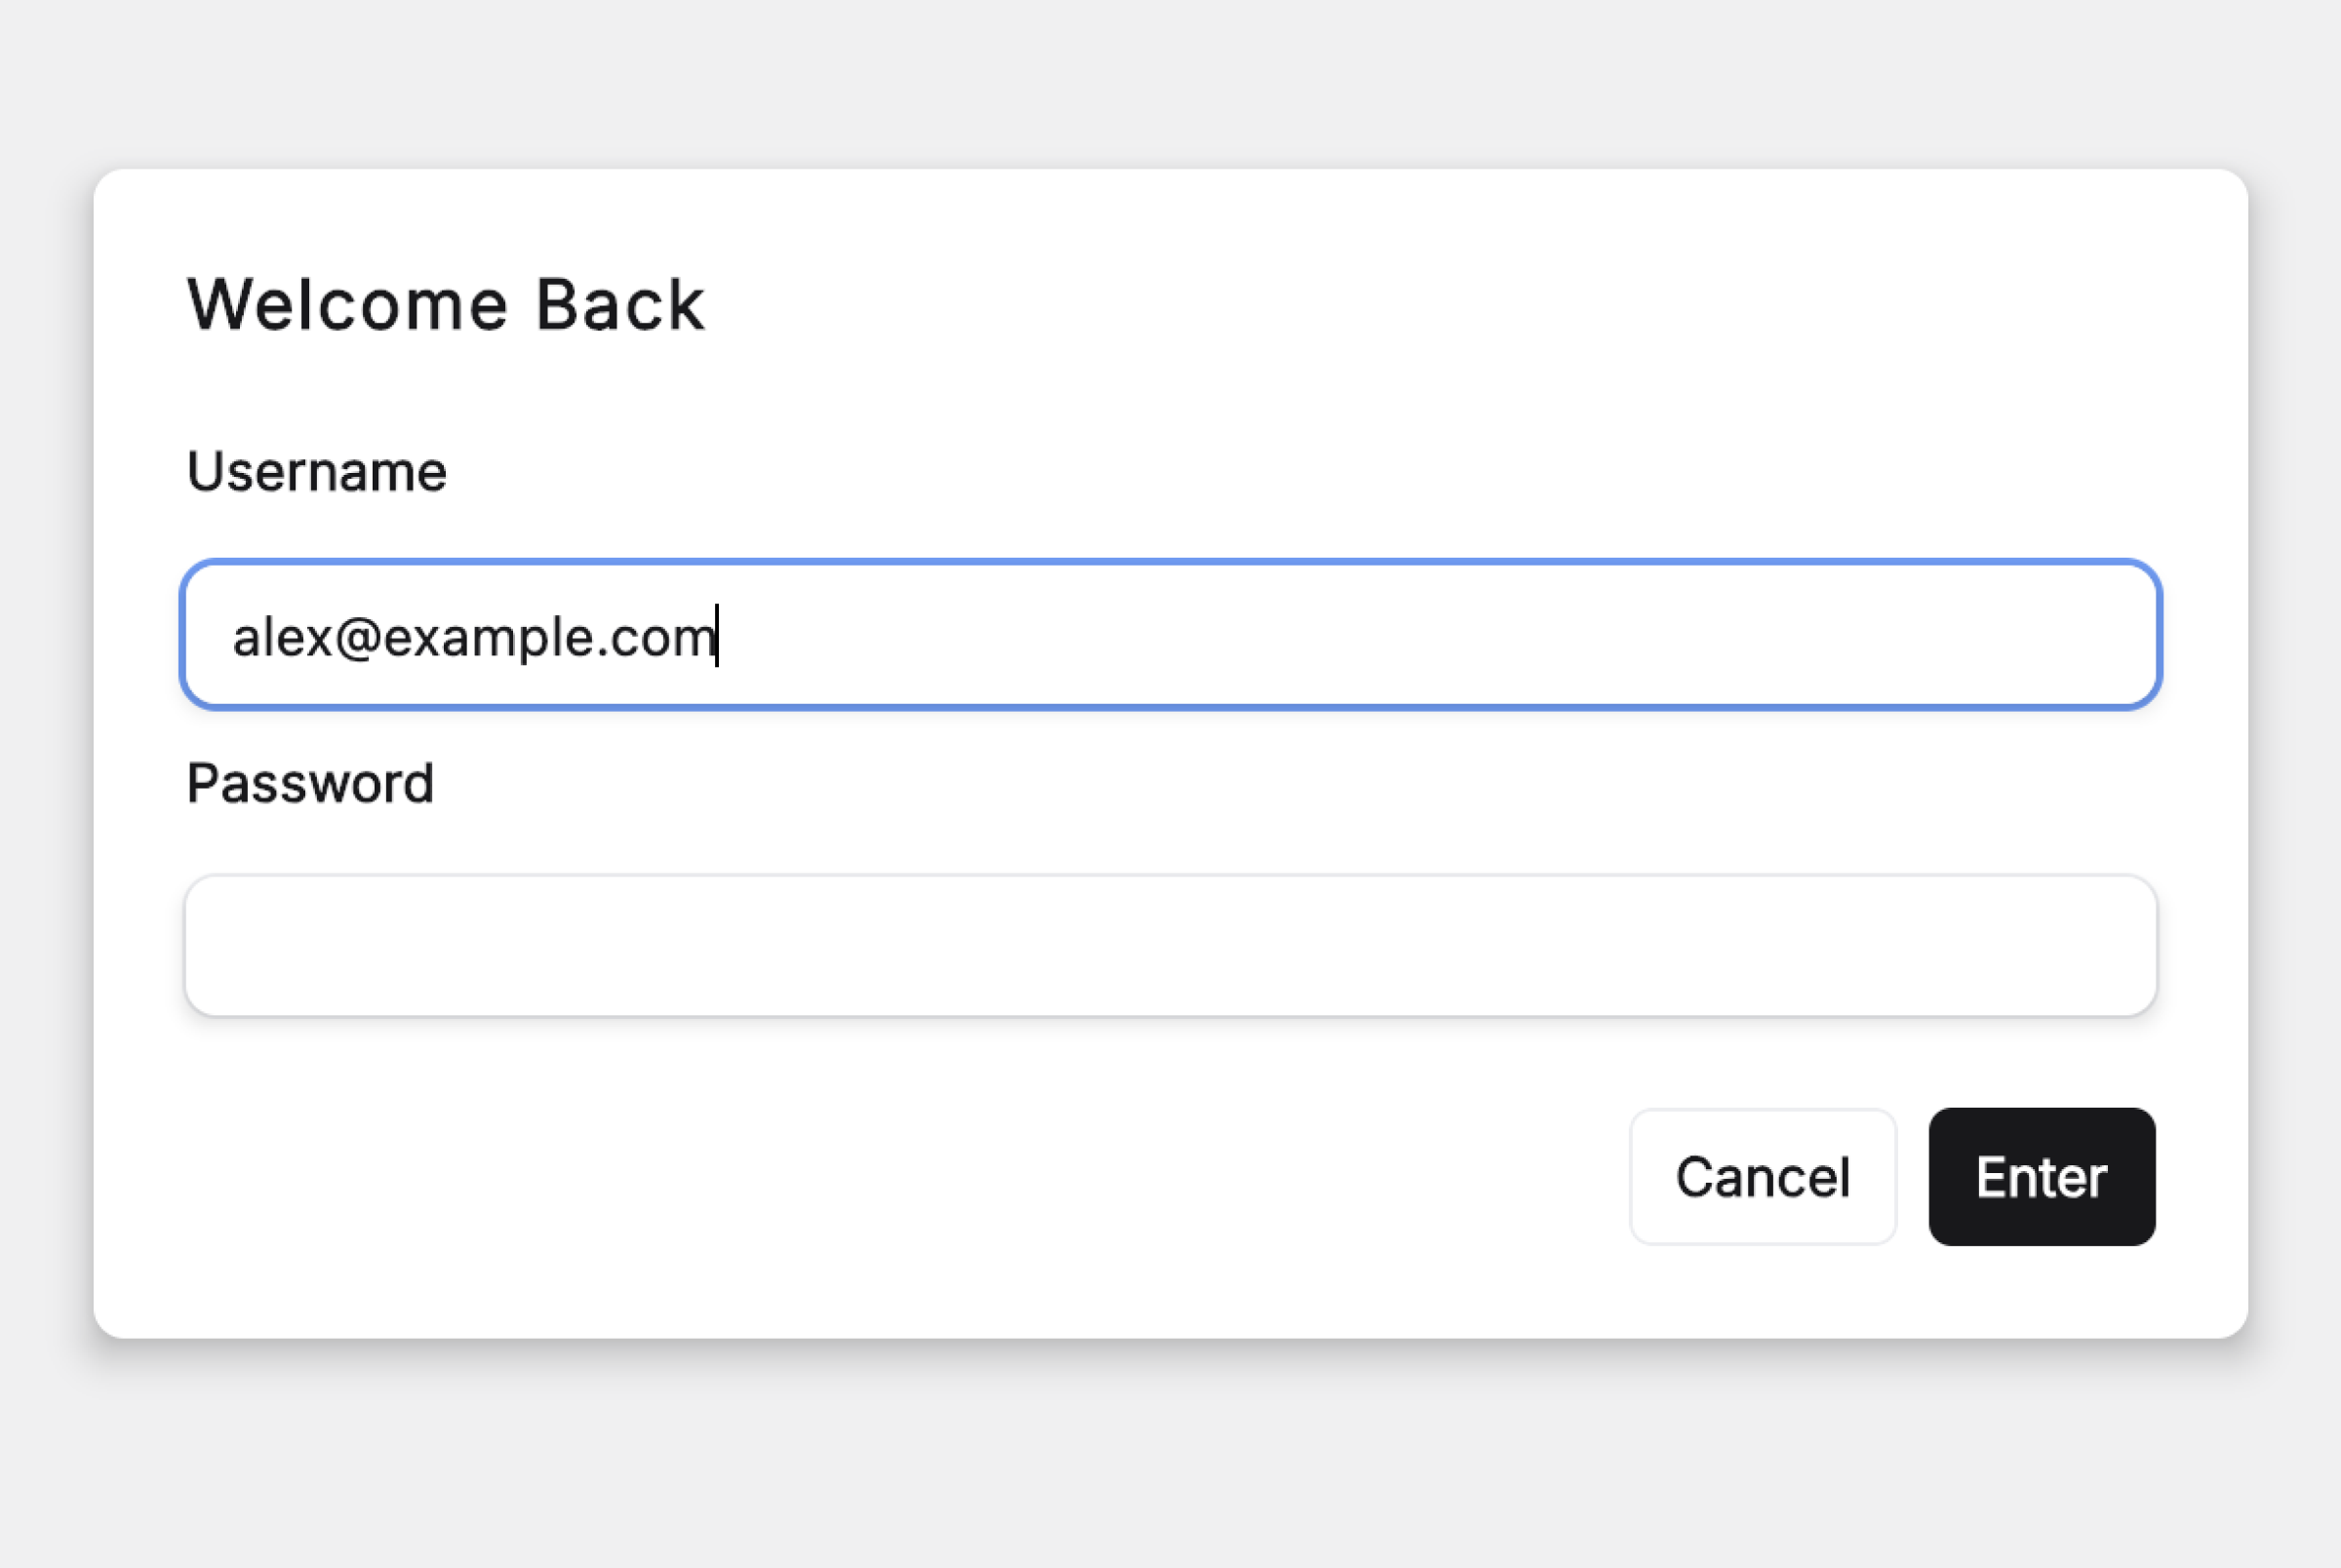Screen dimensions: 2341x1568
Task: Click the word Welcome in the title
Action: tap(348, 305)
